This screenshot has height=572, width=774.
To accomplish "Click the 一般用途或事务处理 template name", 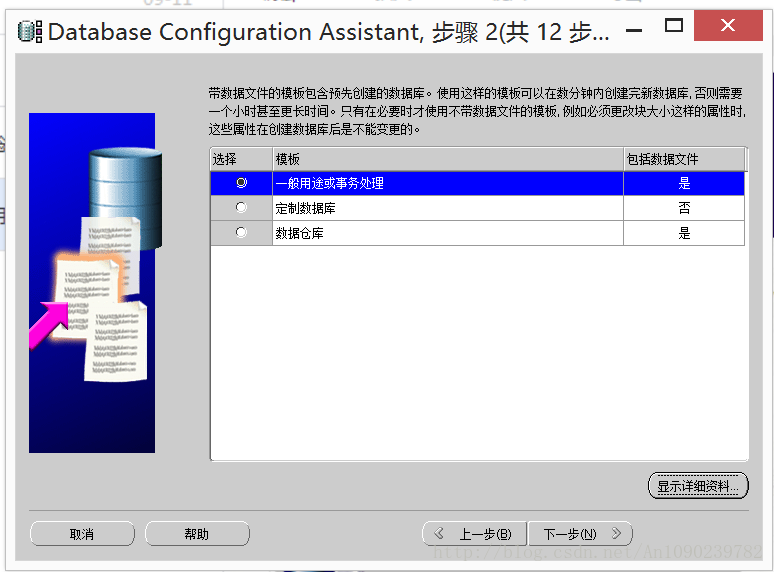I will (330, 184).
